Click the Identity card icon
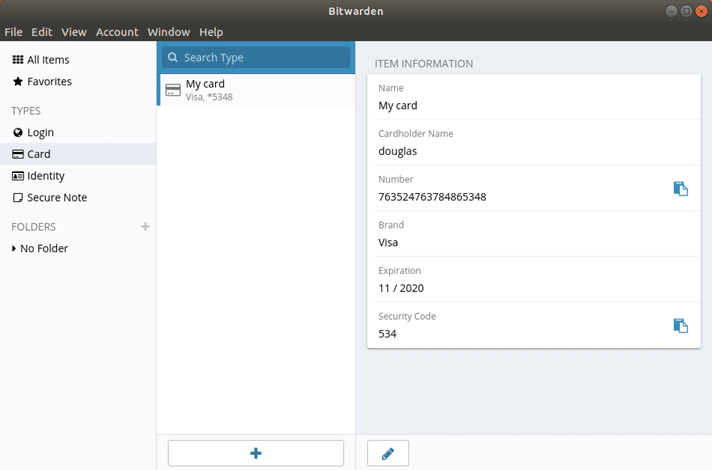The width and height of the screenshot is (712, 470). 18,176
